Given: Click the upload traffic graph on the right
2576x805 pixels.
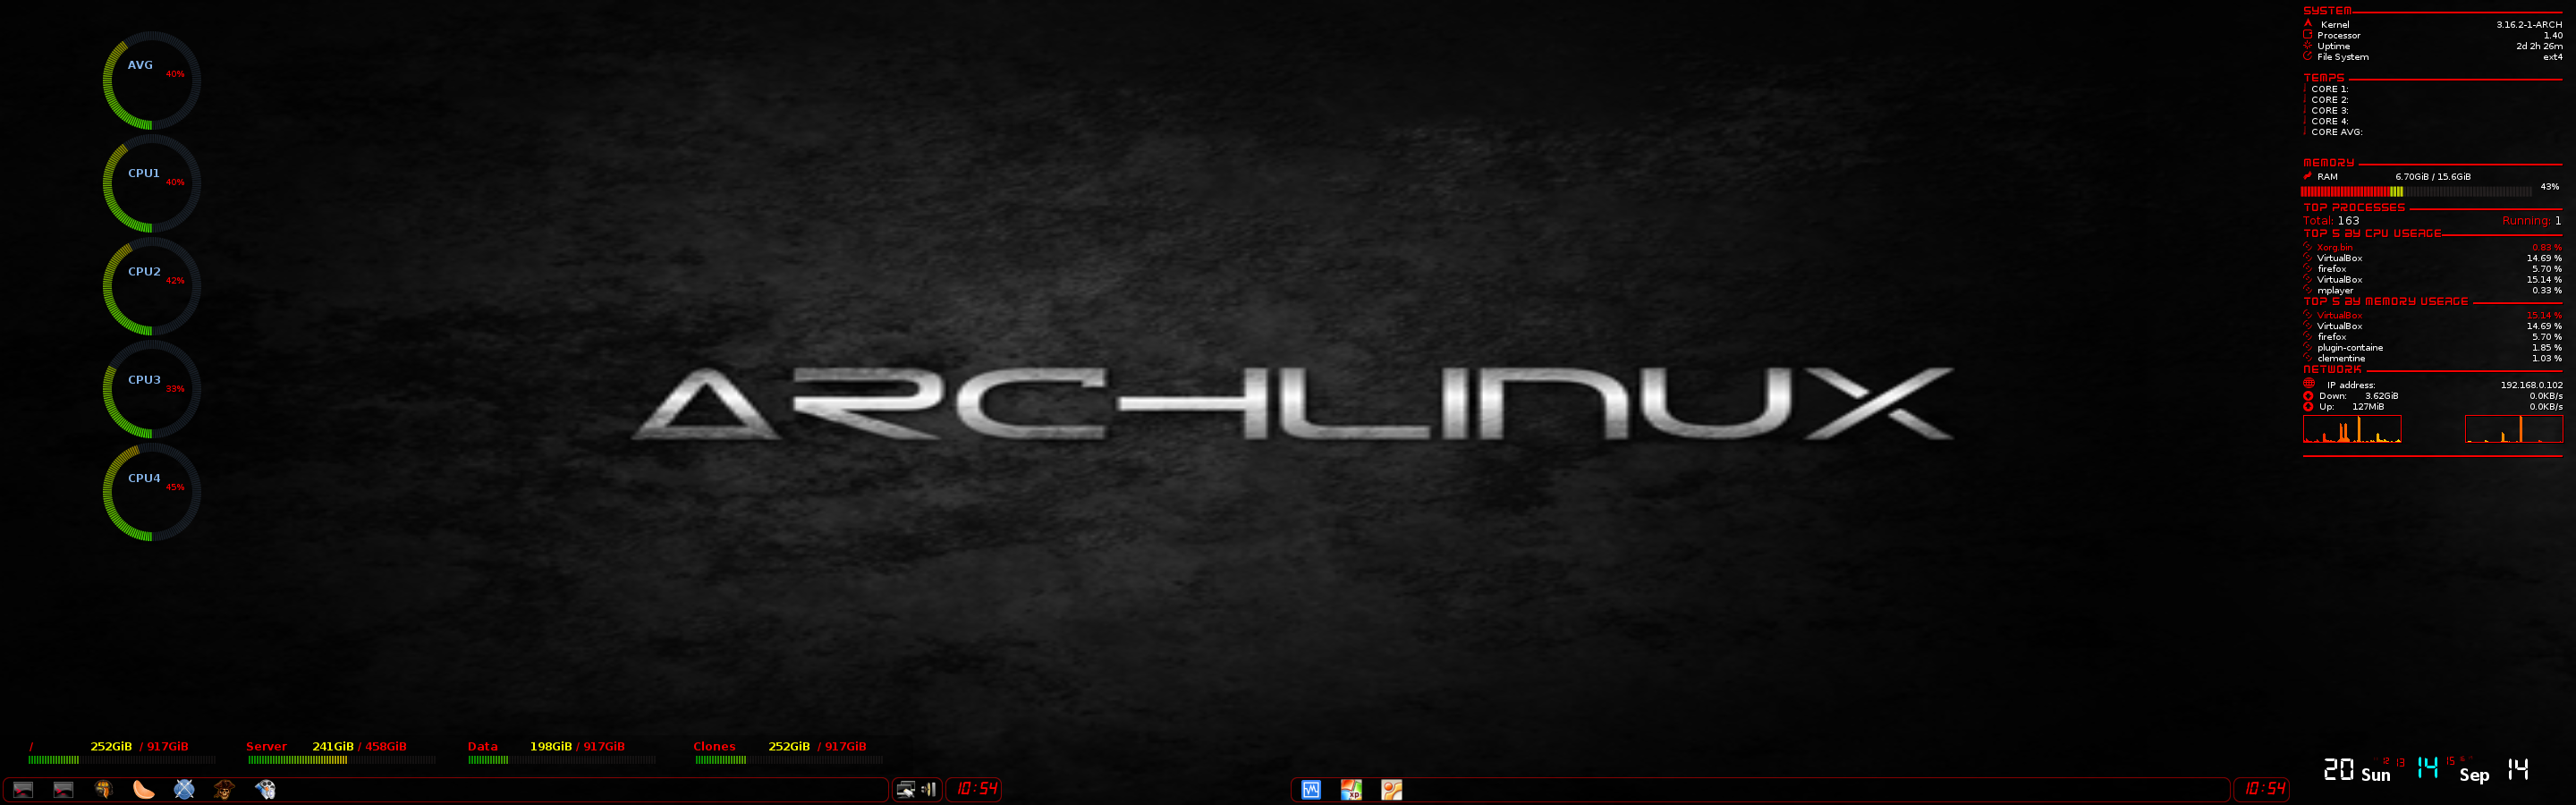Looking at the screenshot, I should coord(2514,429).
